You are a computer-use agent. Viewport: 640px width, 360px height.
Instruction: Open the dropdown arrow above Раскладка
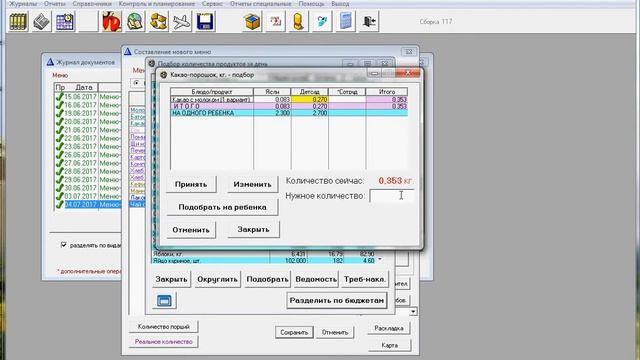tap(413, 312)
